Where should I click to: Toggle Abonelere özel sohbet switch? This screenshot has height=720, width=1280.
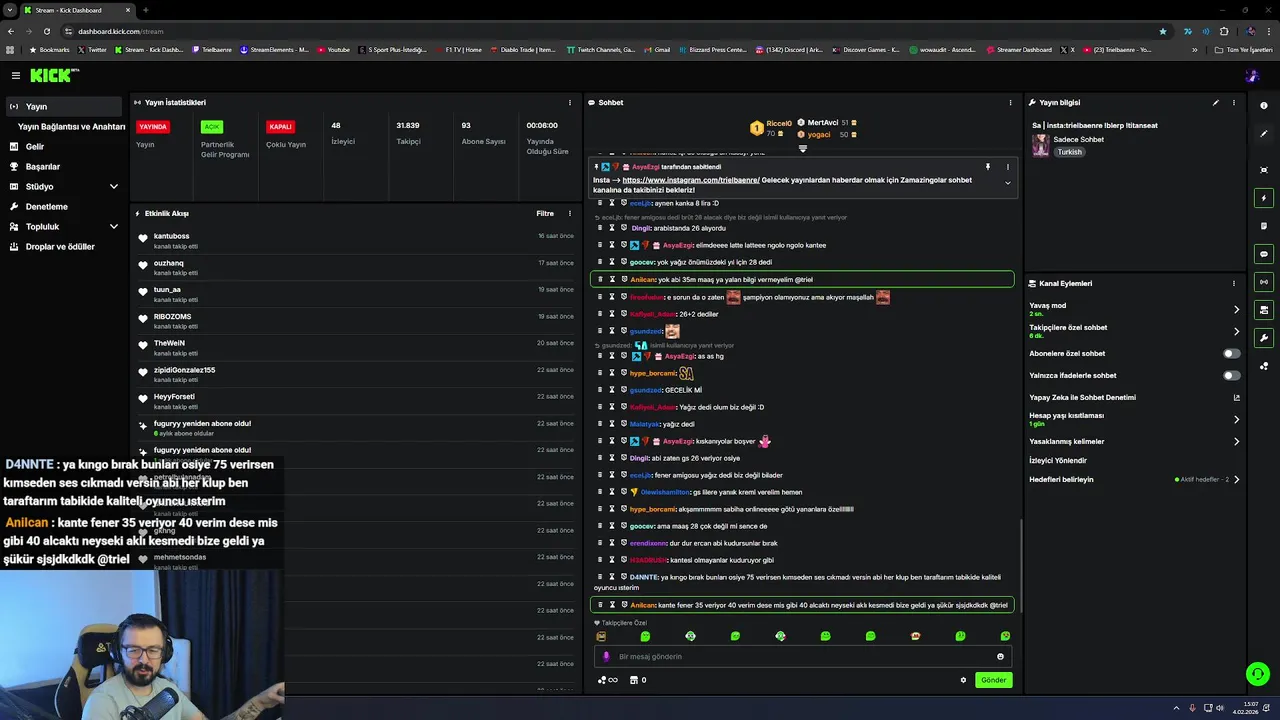tap(1232, 353)
